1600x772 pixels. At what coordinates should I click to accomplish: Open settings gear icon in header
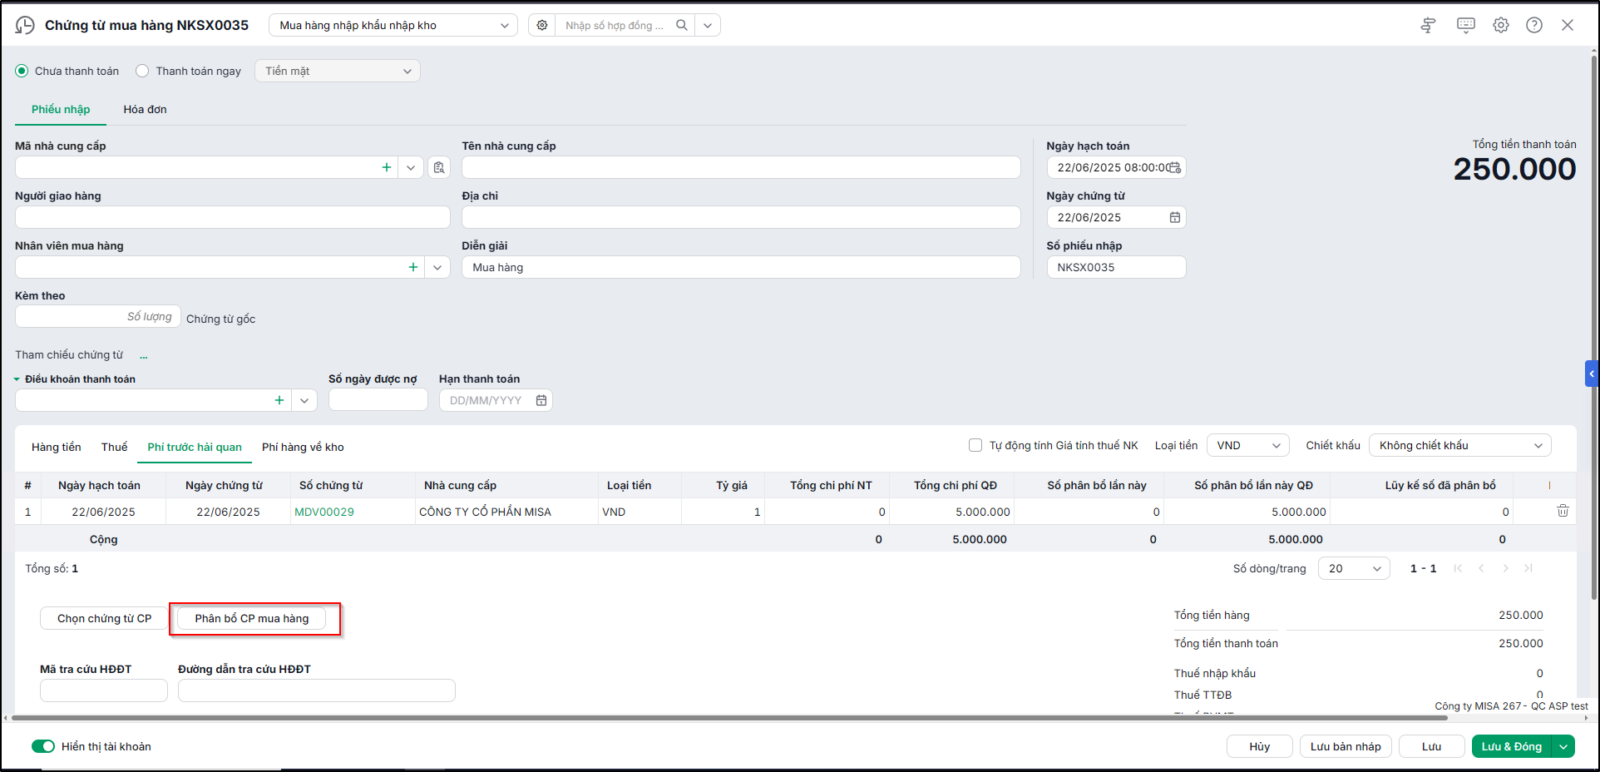pyautogui.click(x=1501, y=25)
